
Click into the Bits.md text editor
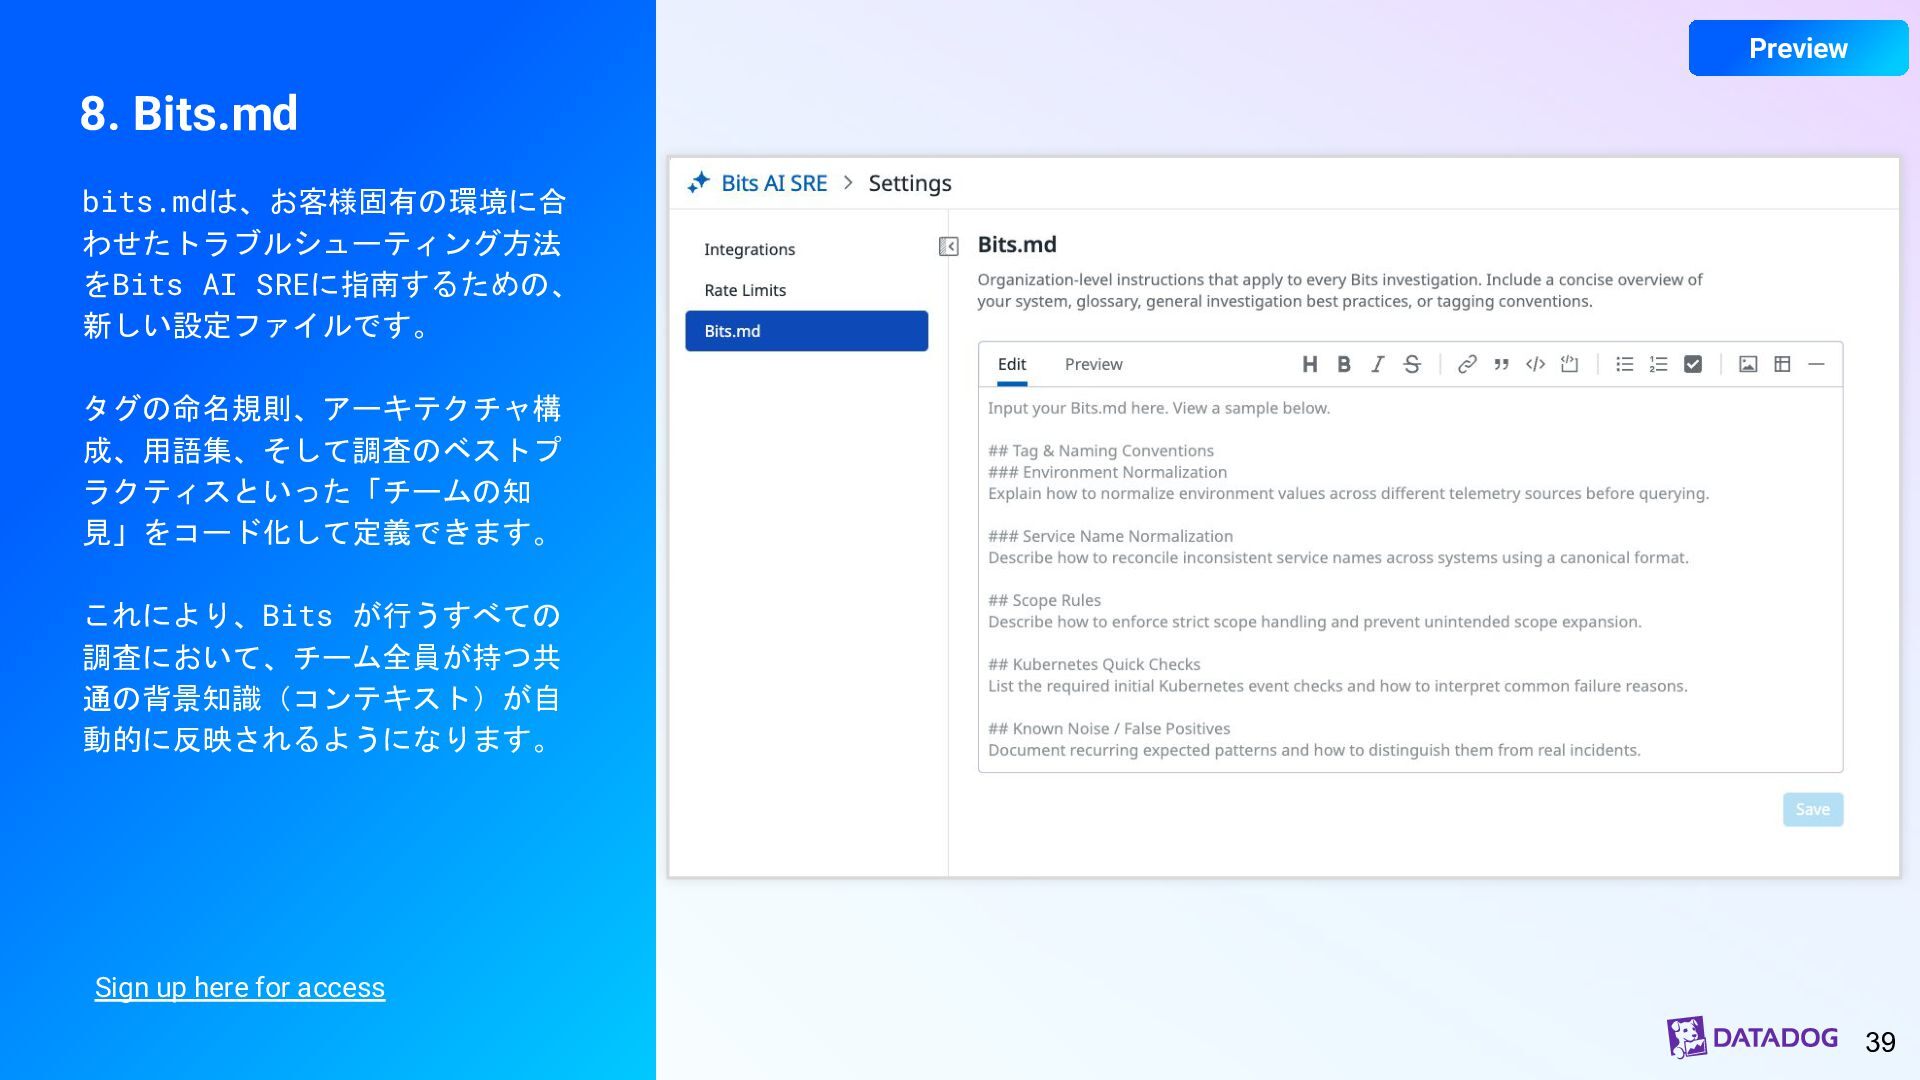[x=1410, y=580]
